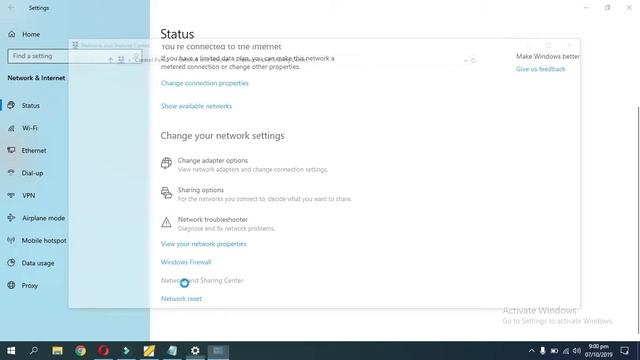640x360 pixels.
Task: Run the Network troubleshooter
Action: (213, 220)
